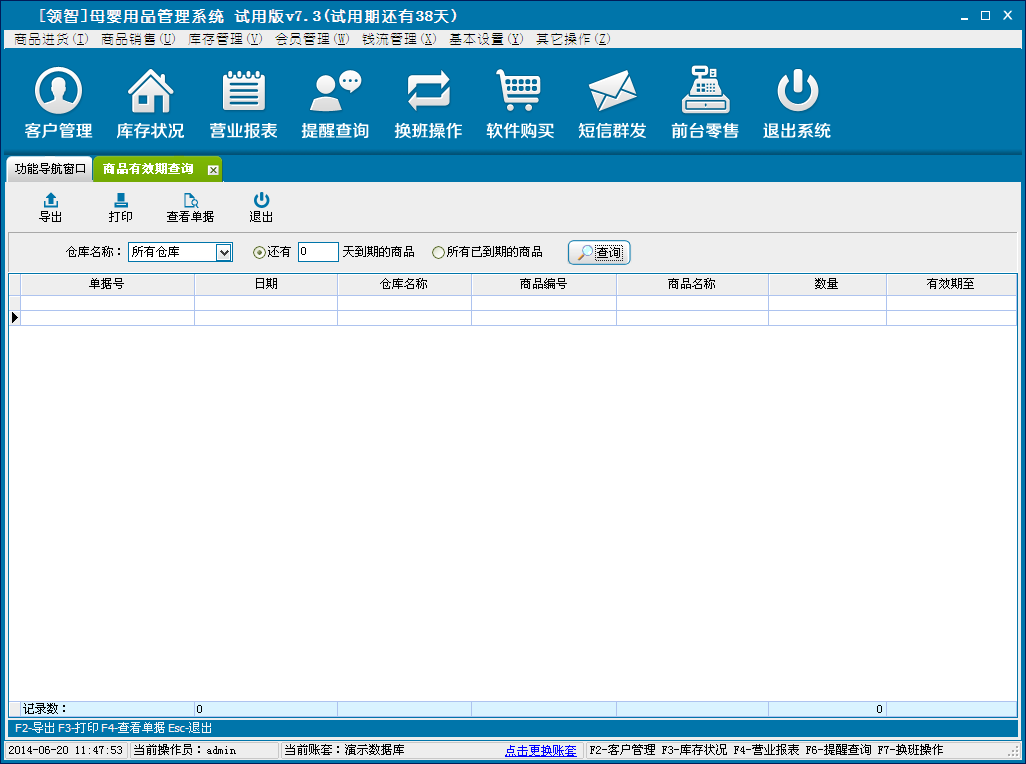1026x764 pixels.
Task: Launch the 前台零售 cash register icon
Action: (705, 93)
